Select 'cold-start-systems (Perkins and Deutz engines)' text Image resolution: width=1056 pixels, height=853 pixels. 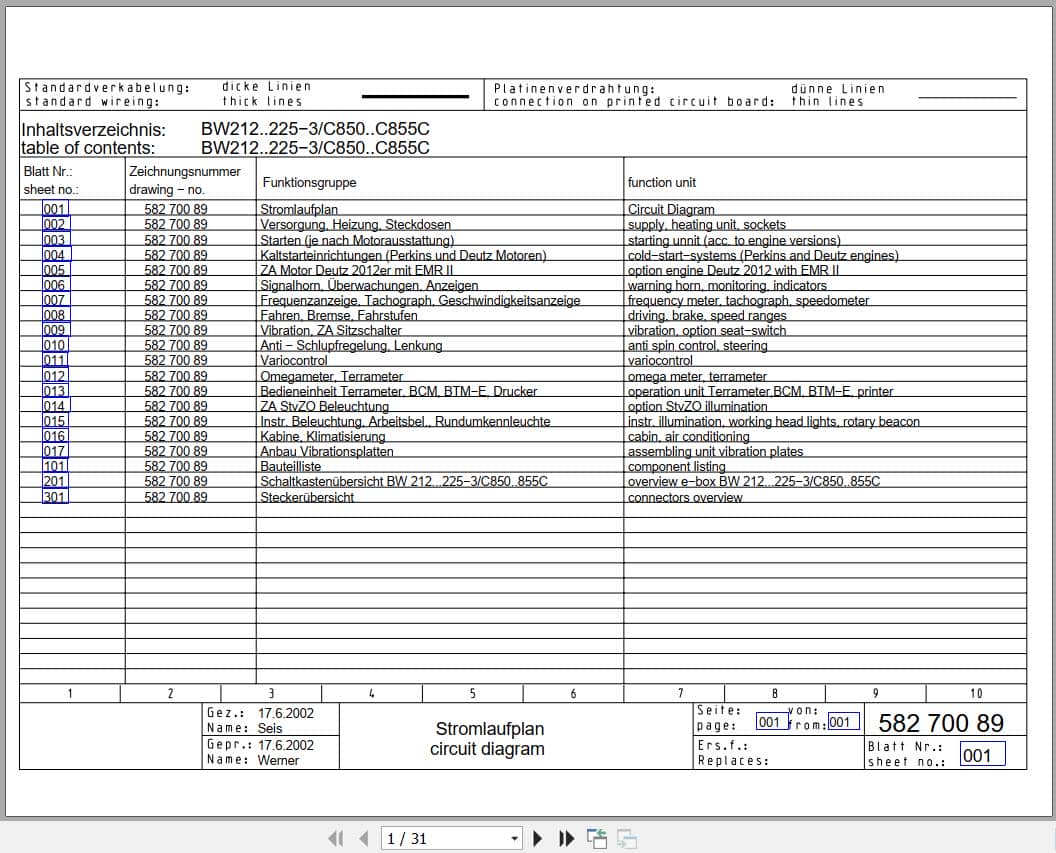click(x=763, y=255)
